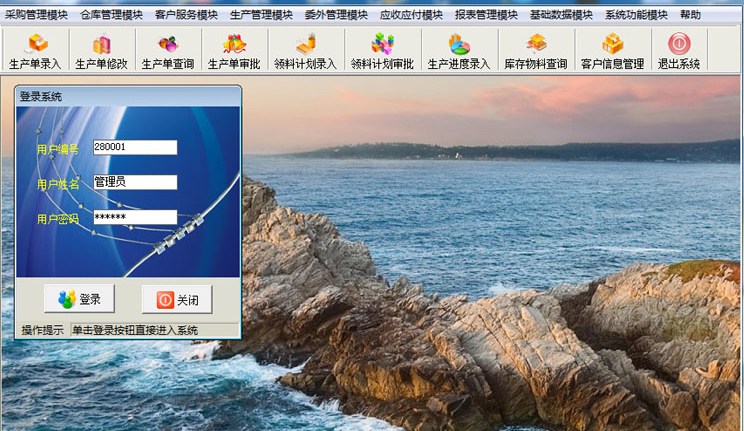The height and width of the screenshot is (431, 744).
Task: Open 委外管理模块 menu
Action: pyautogui.click(x=336, y=15)
